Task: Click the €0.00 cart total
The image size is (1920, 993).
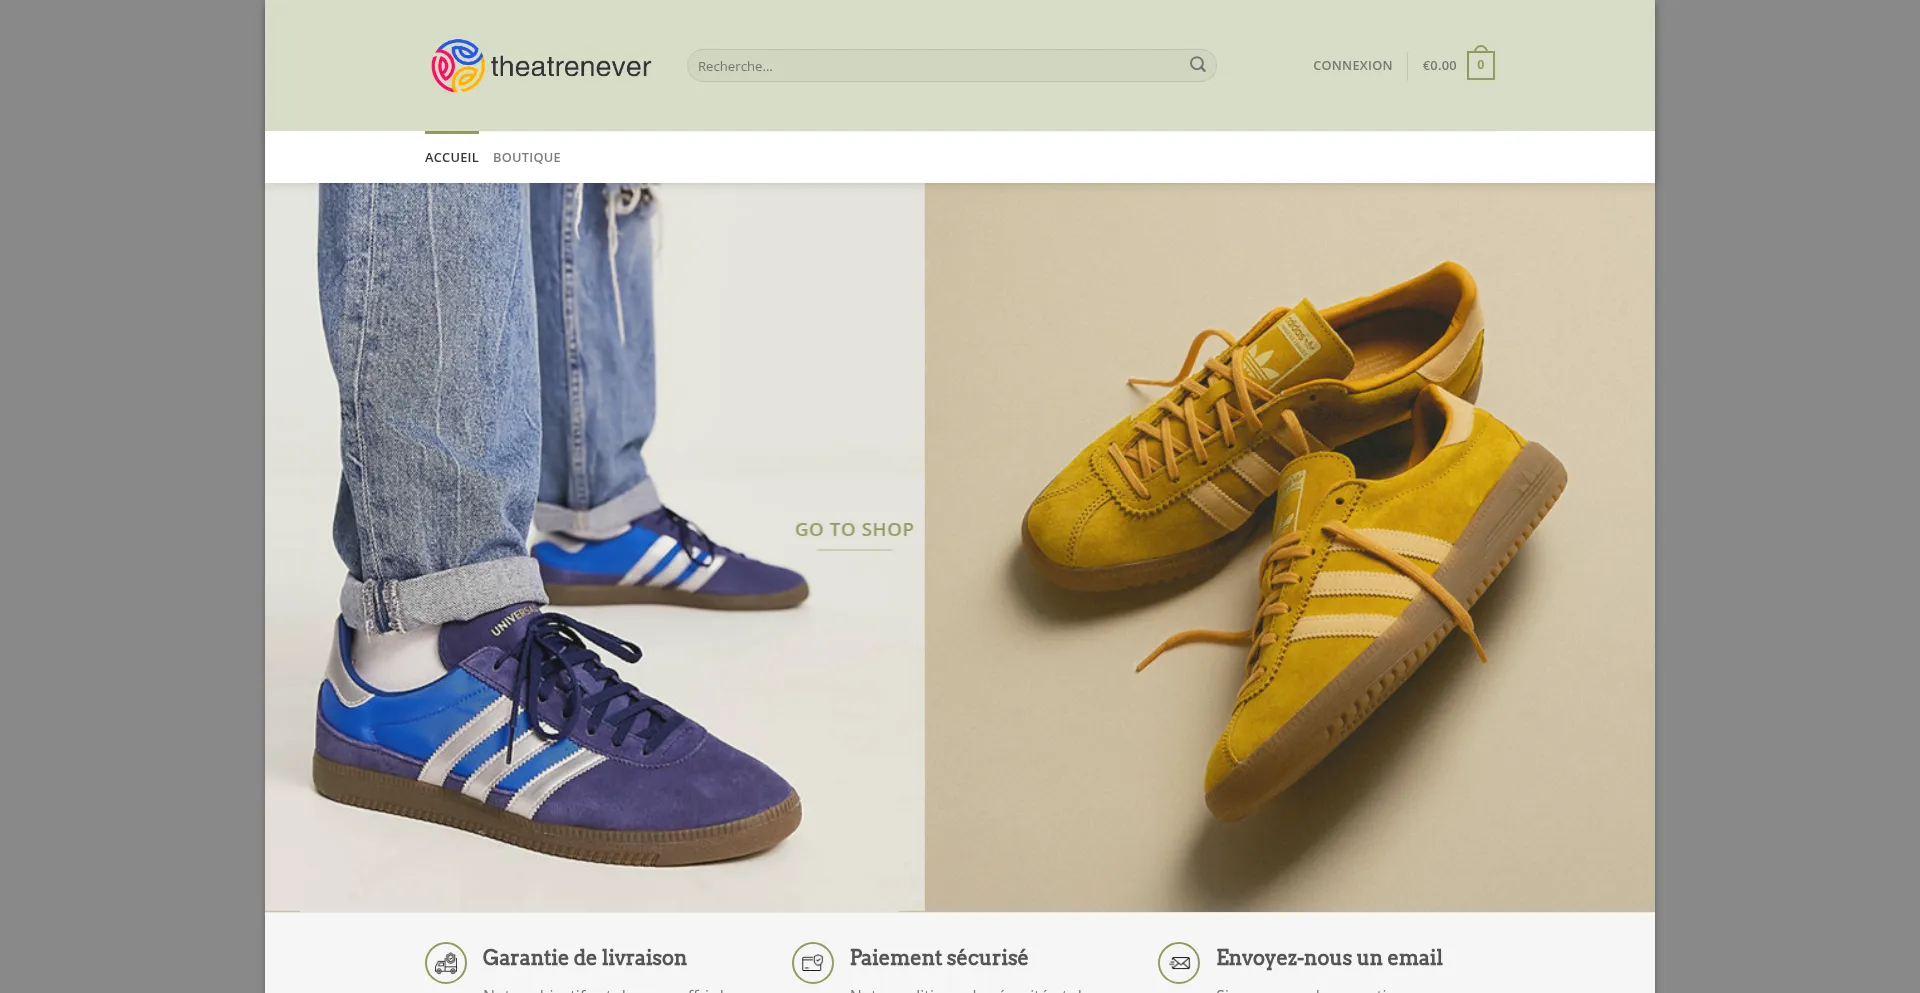Action: (1439, 66)
